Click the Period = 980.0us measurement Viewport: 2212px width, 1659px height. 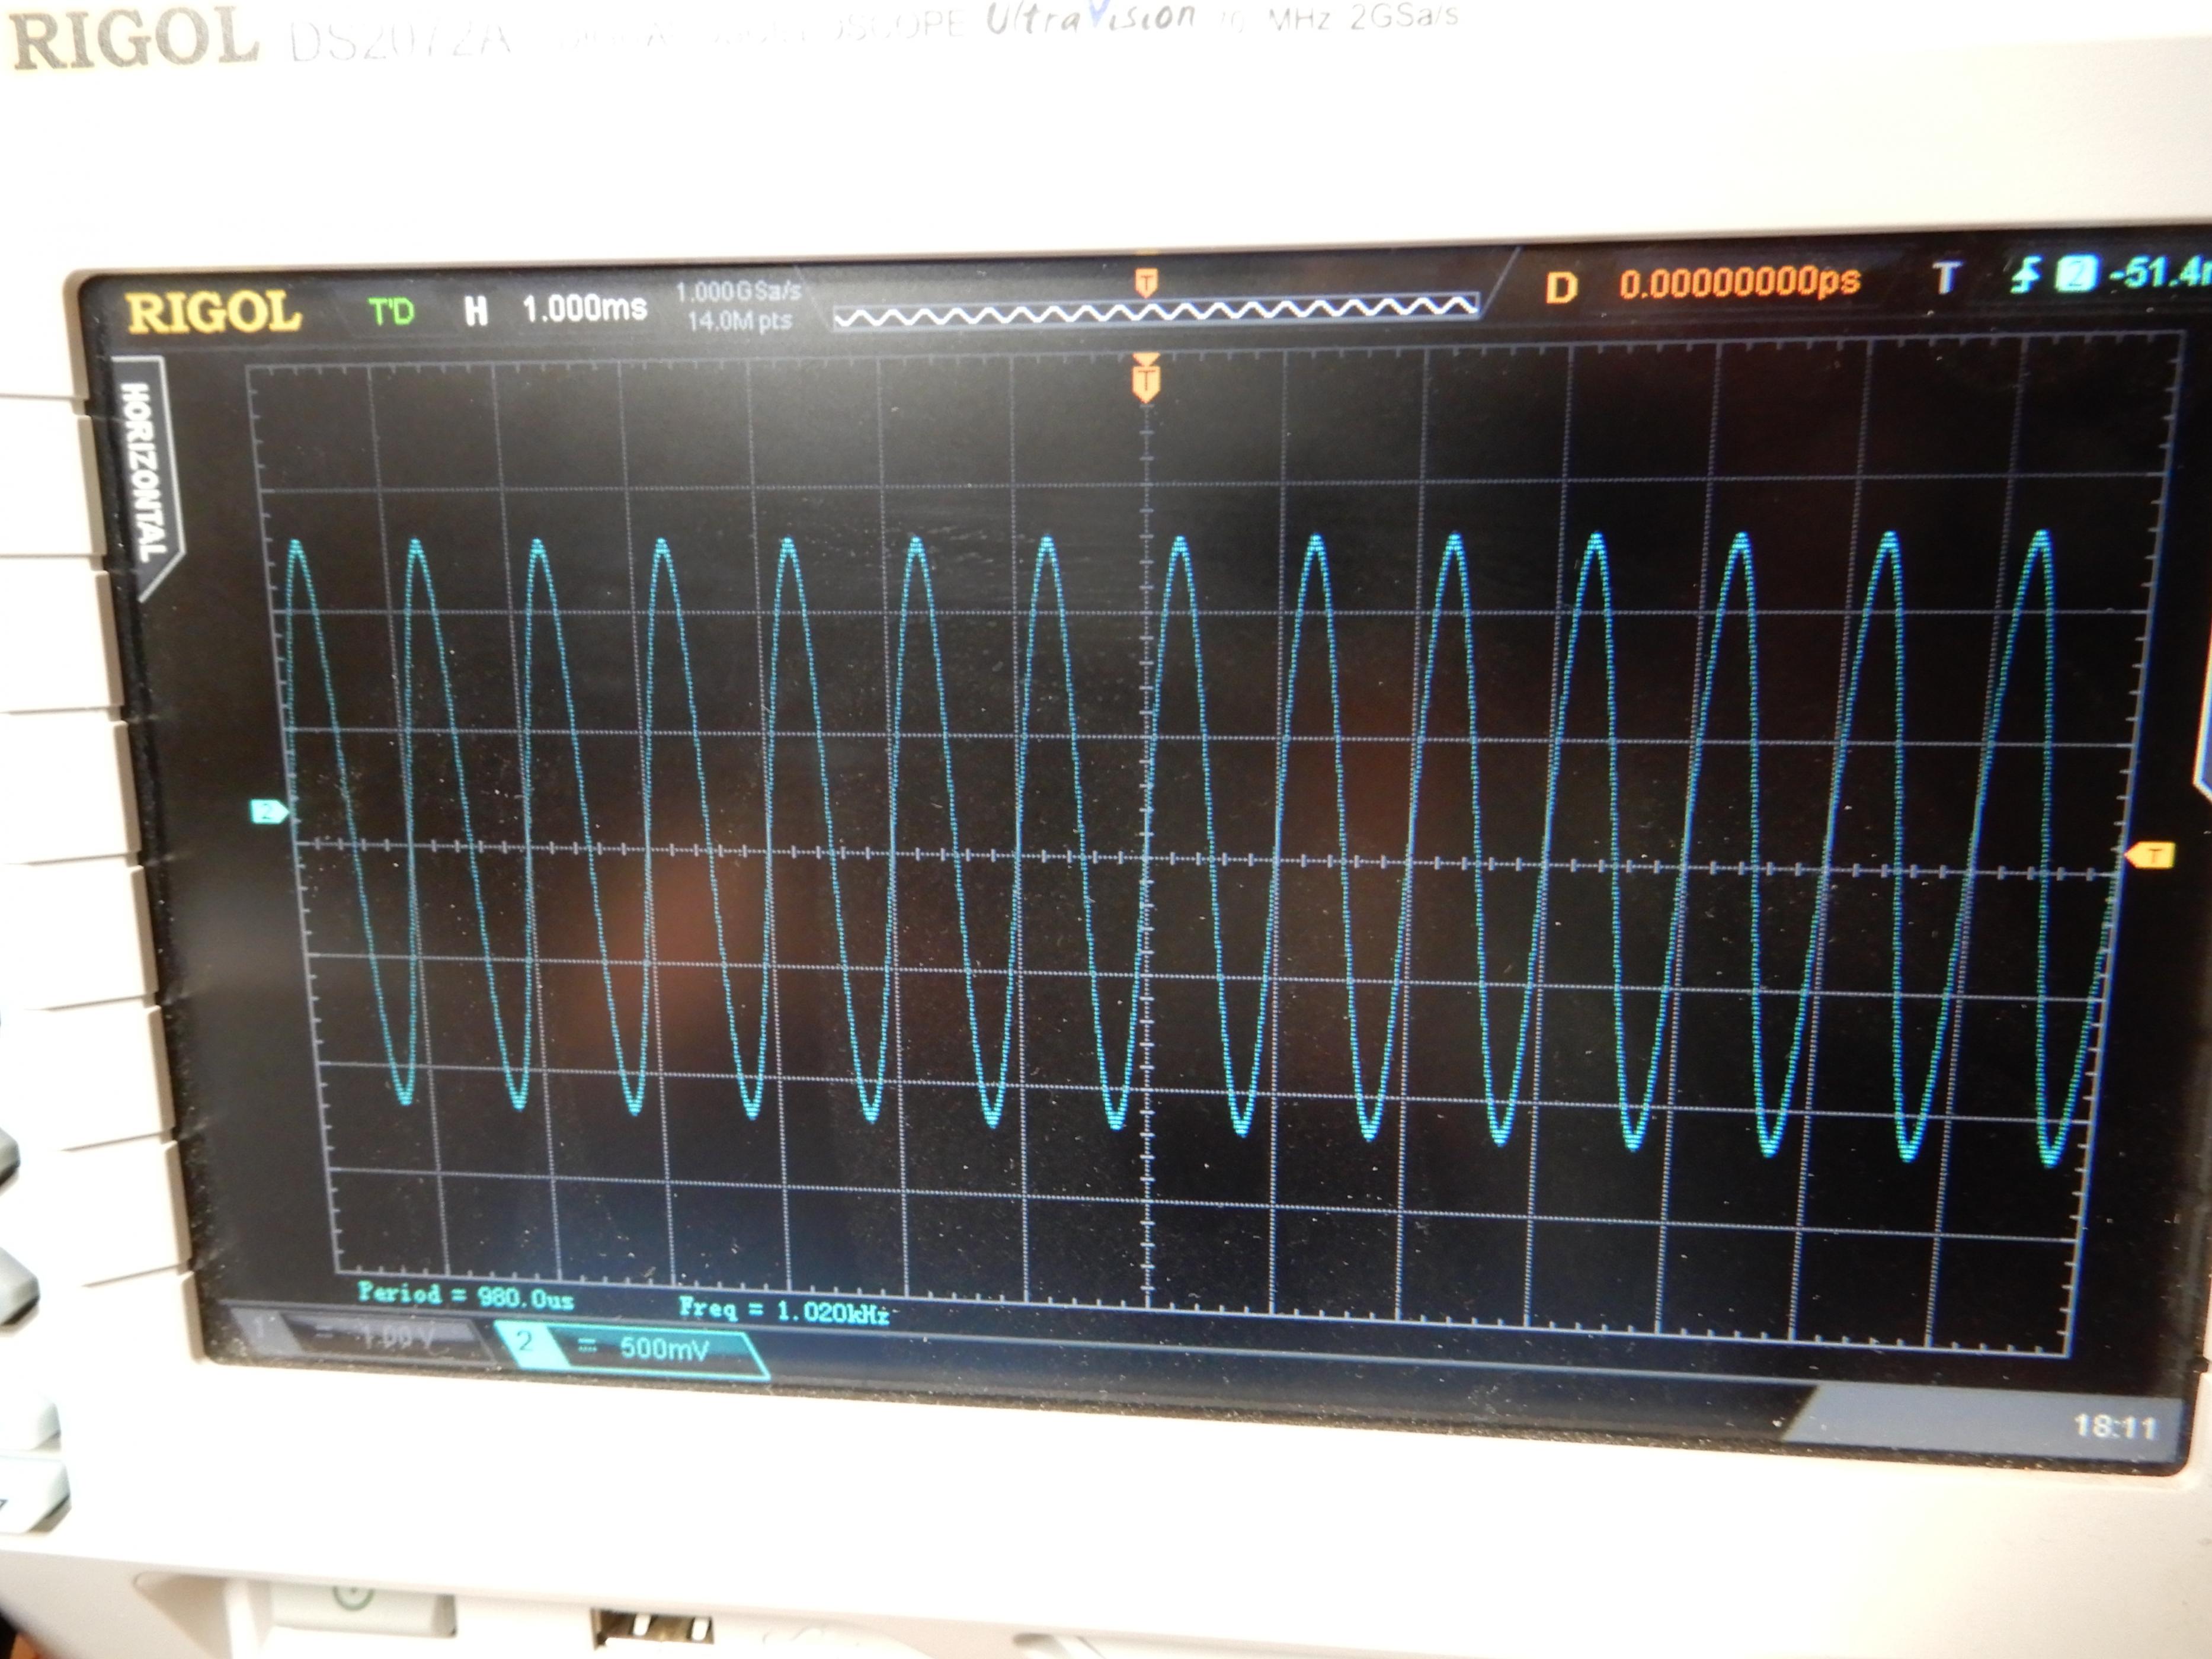pos(466,1296)
